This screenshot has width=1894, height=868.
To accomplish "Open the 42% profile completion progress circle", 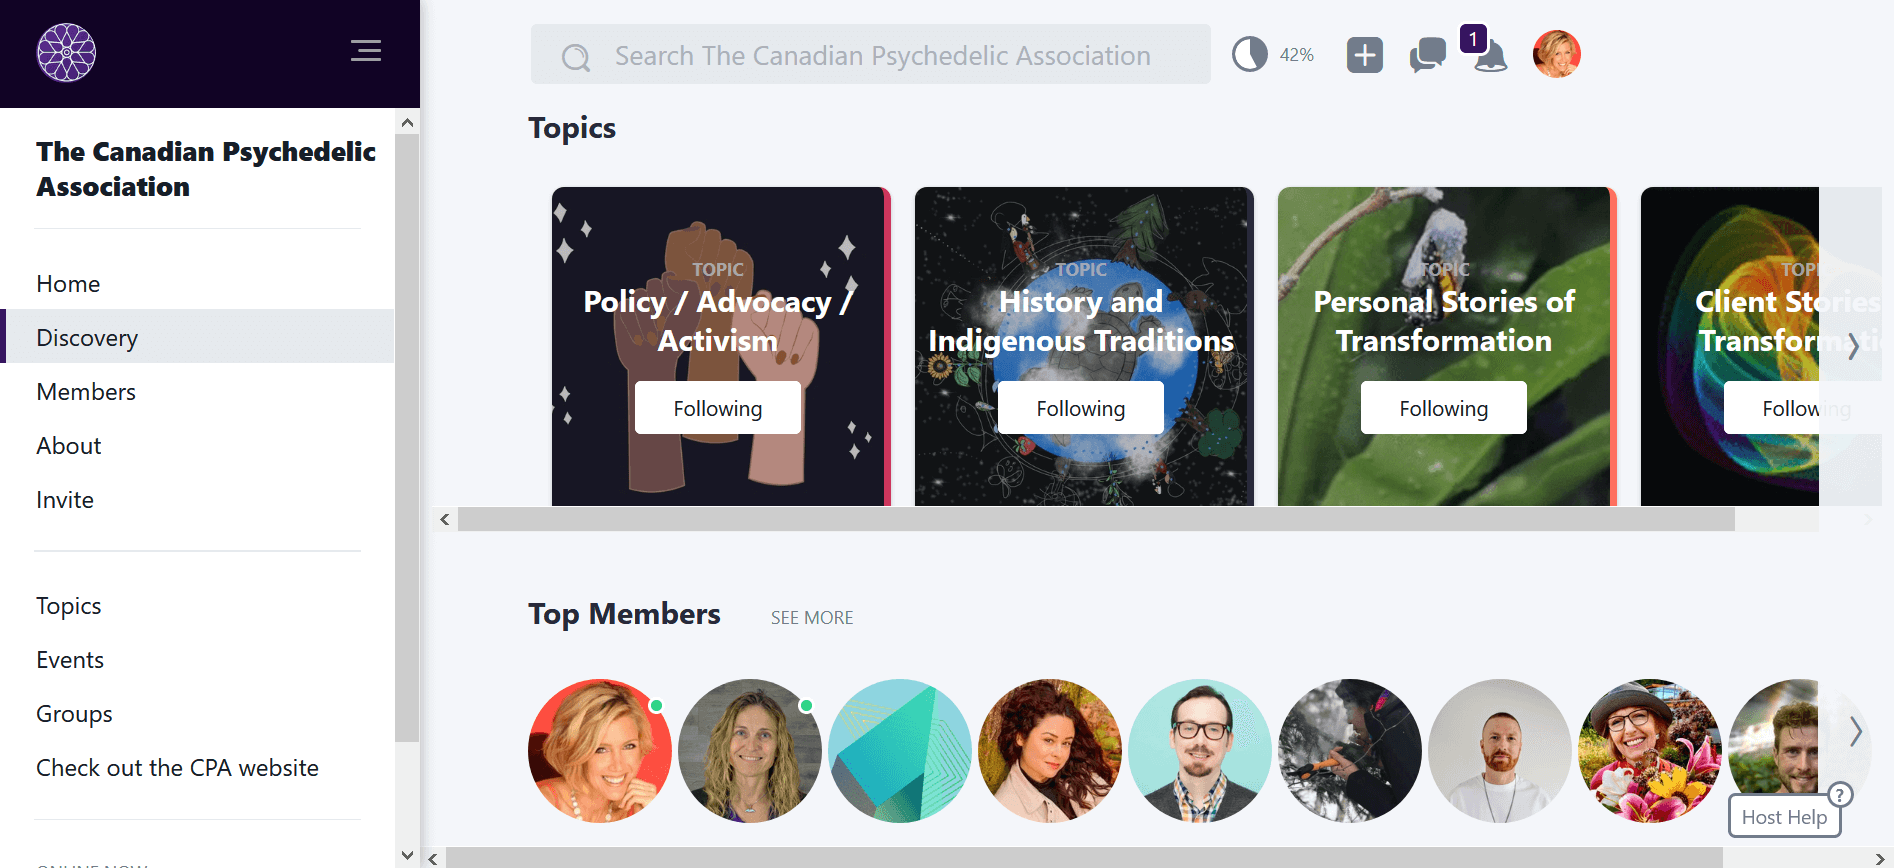I will coord(1249,54).
